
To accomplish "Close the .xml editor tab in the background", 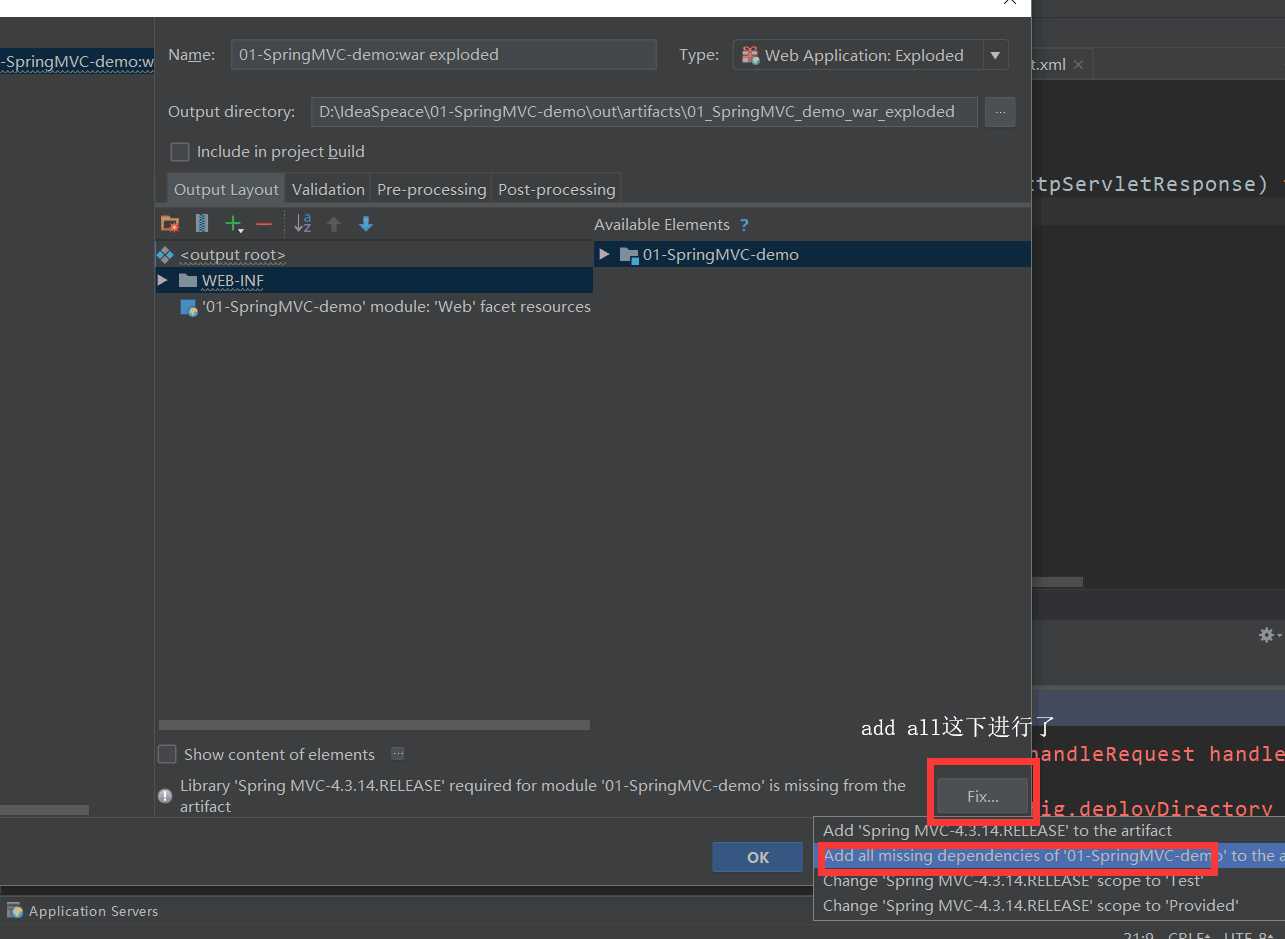I will tap(1078, 64).
